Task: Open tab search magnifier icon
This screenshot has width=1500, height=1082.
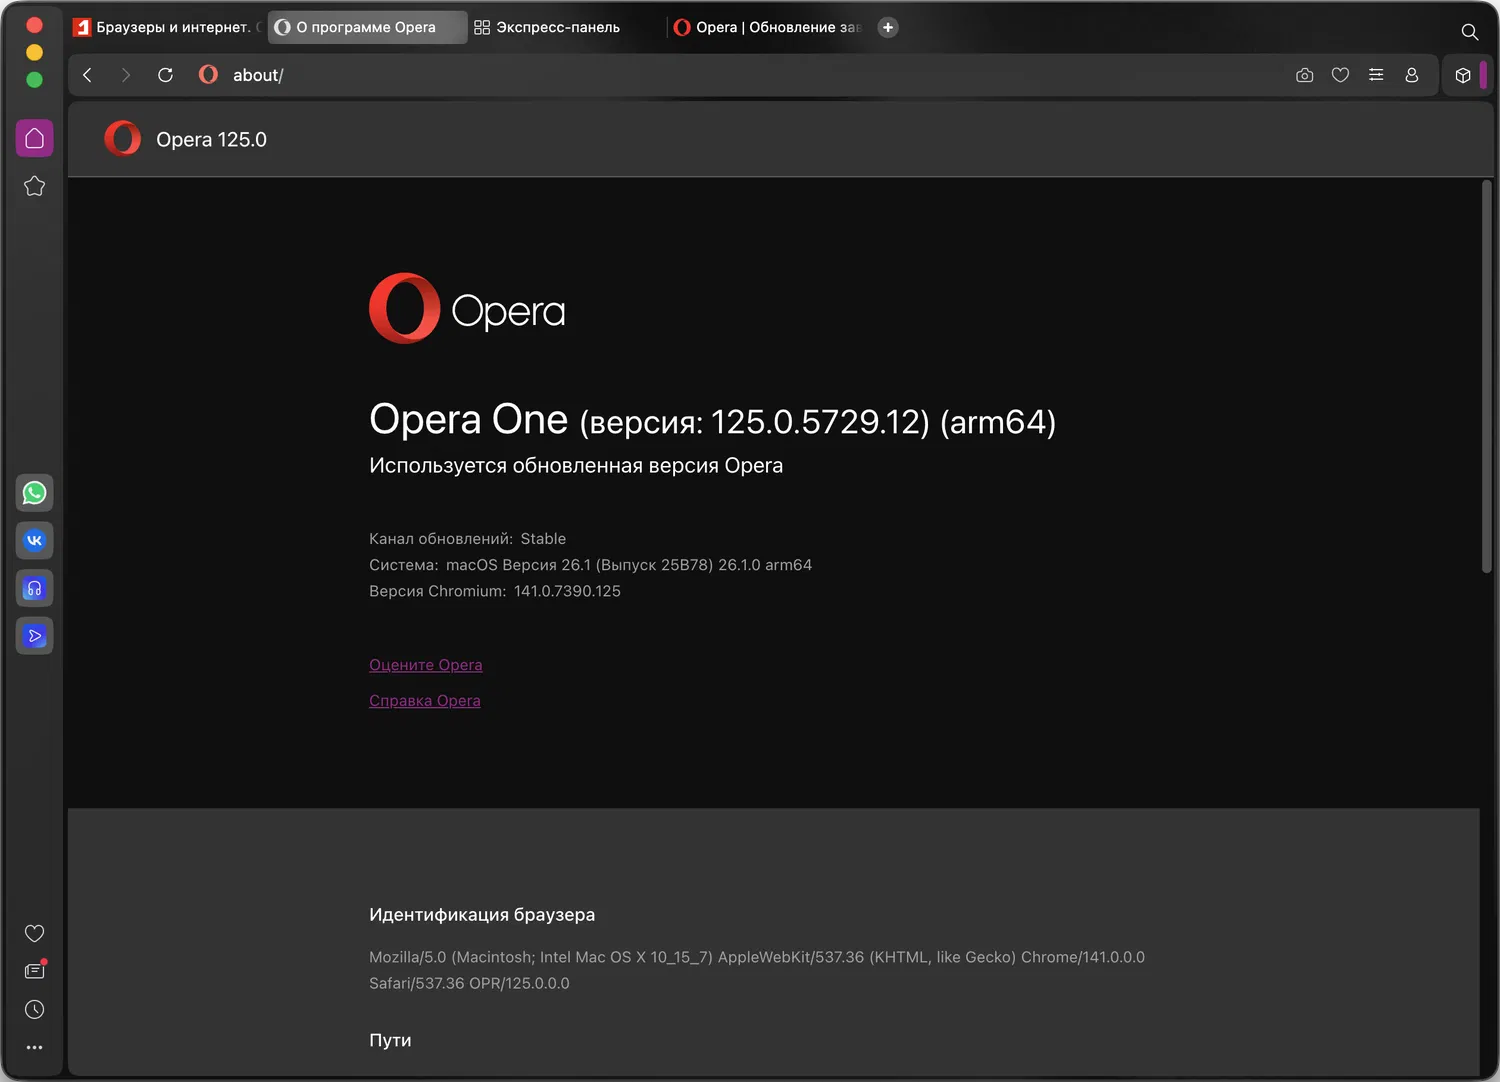Action: click(1469, 32)
